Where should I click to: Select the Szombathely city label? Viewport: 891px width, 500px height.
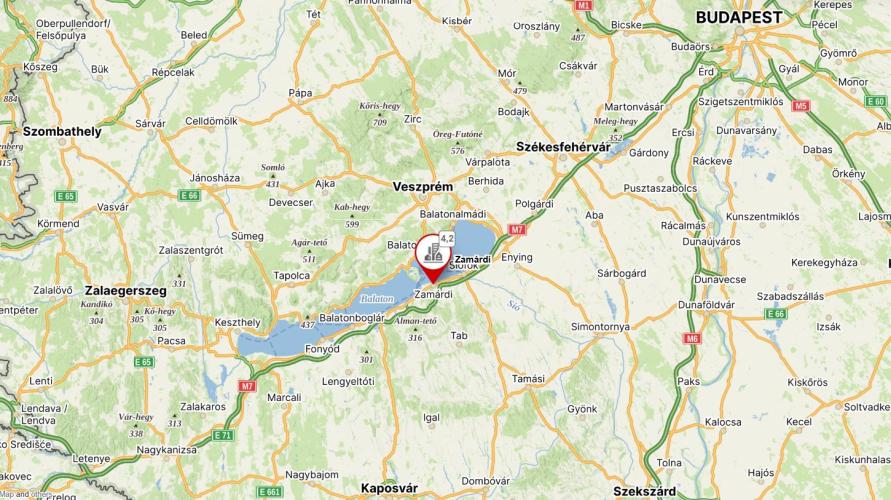(x=62, y=132)
